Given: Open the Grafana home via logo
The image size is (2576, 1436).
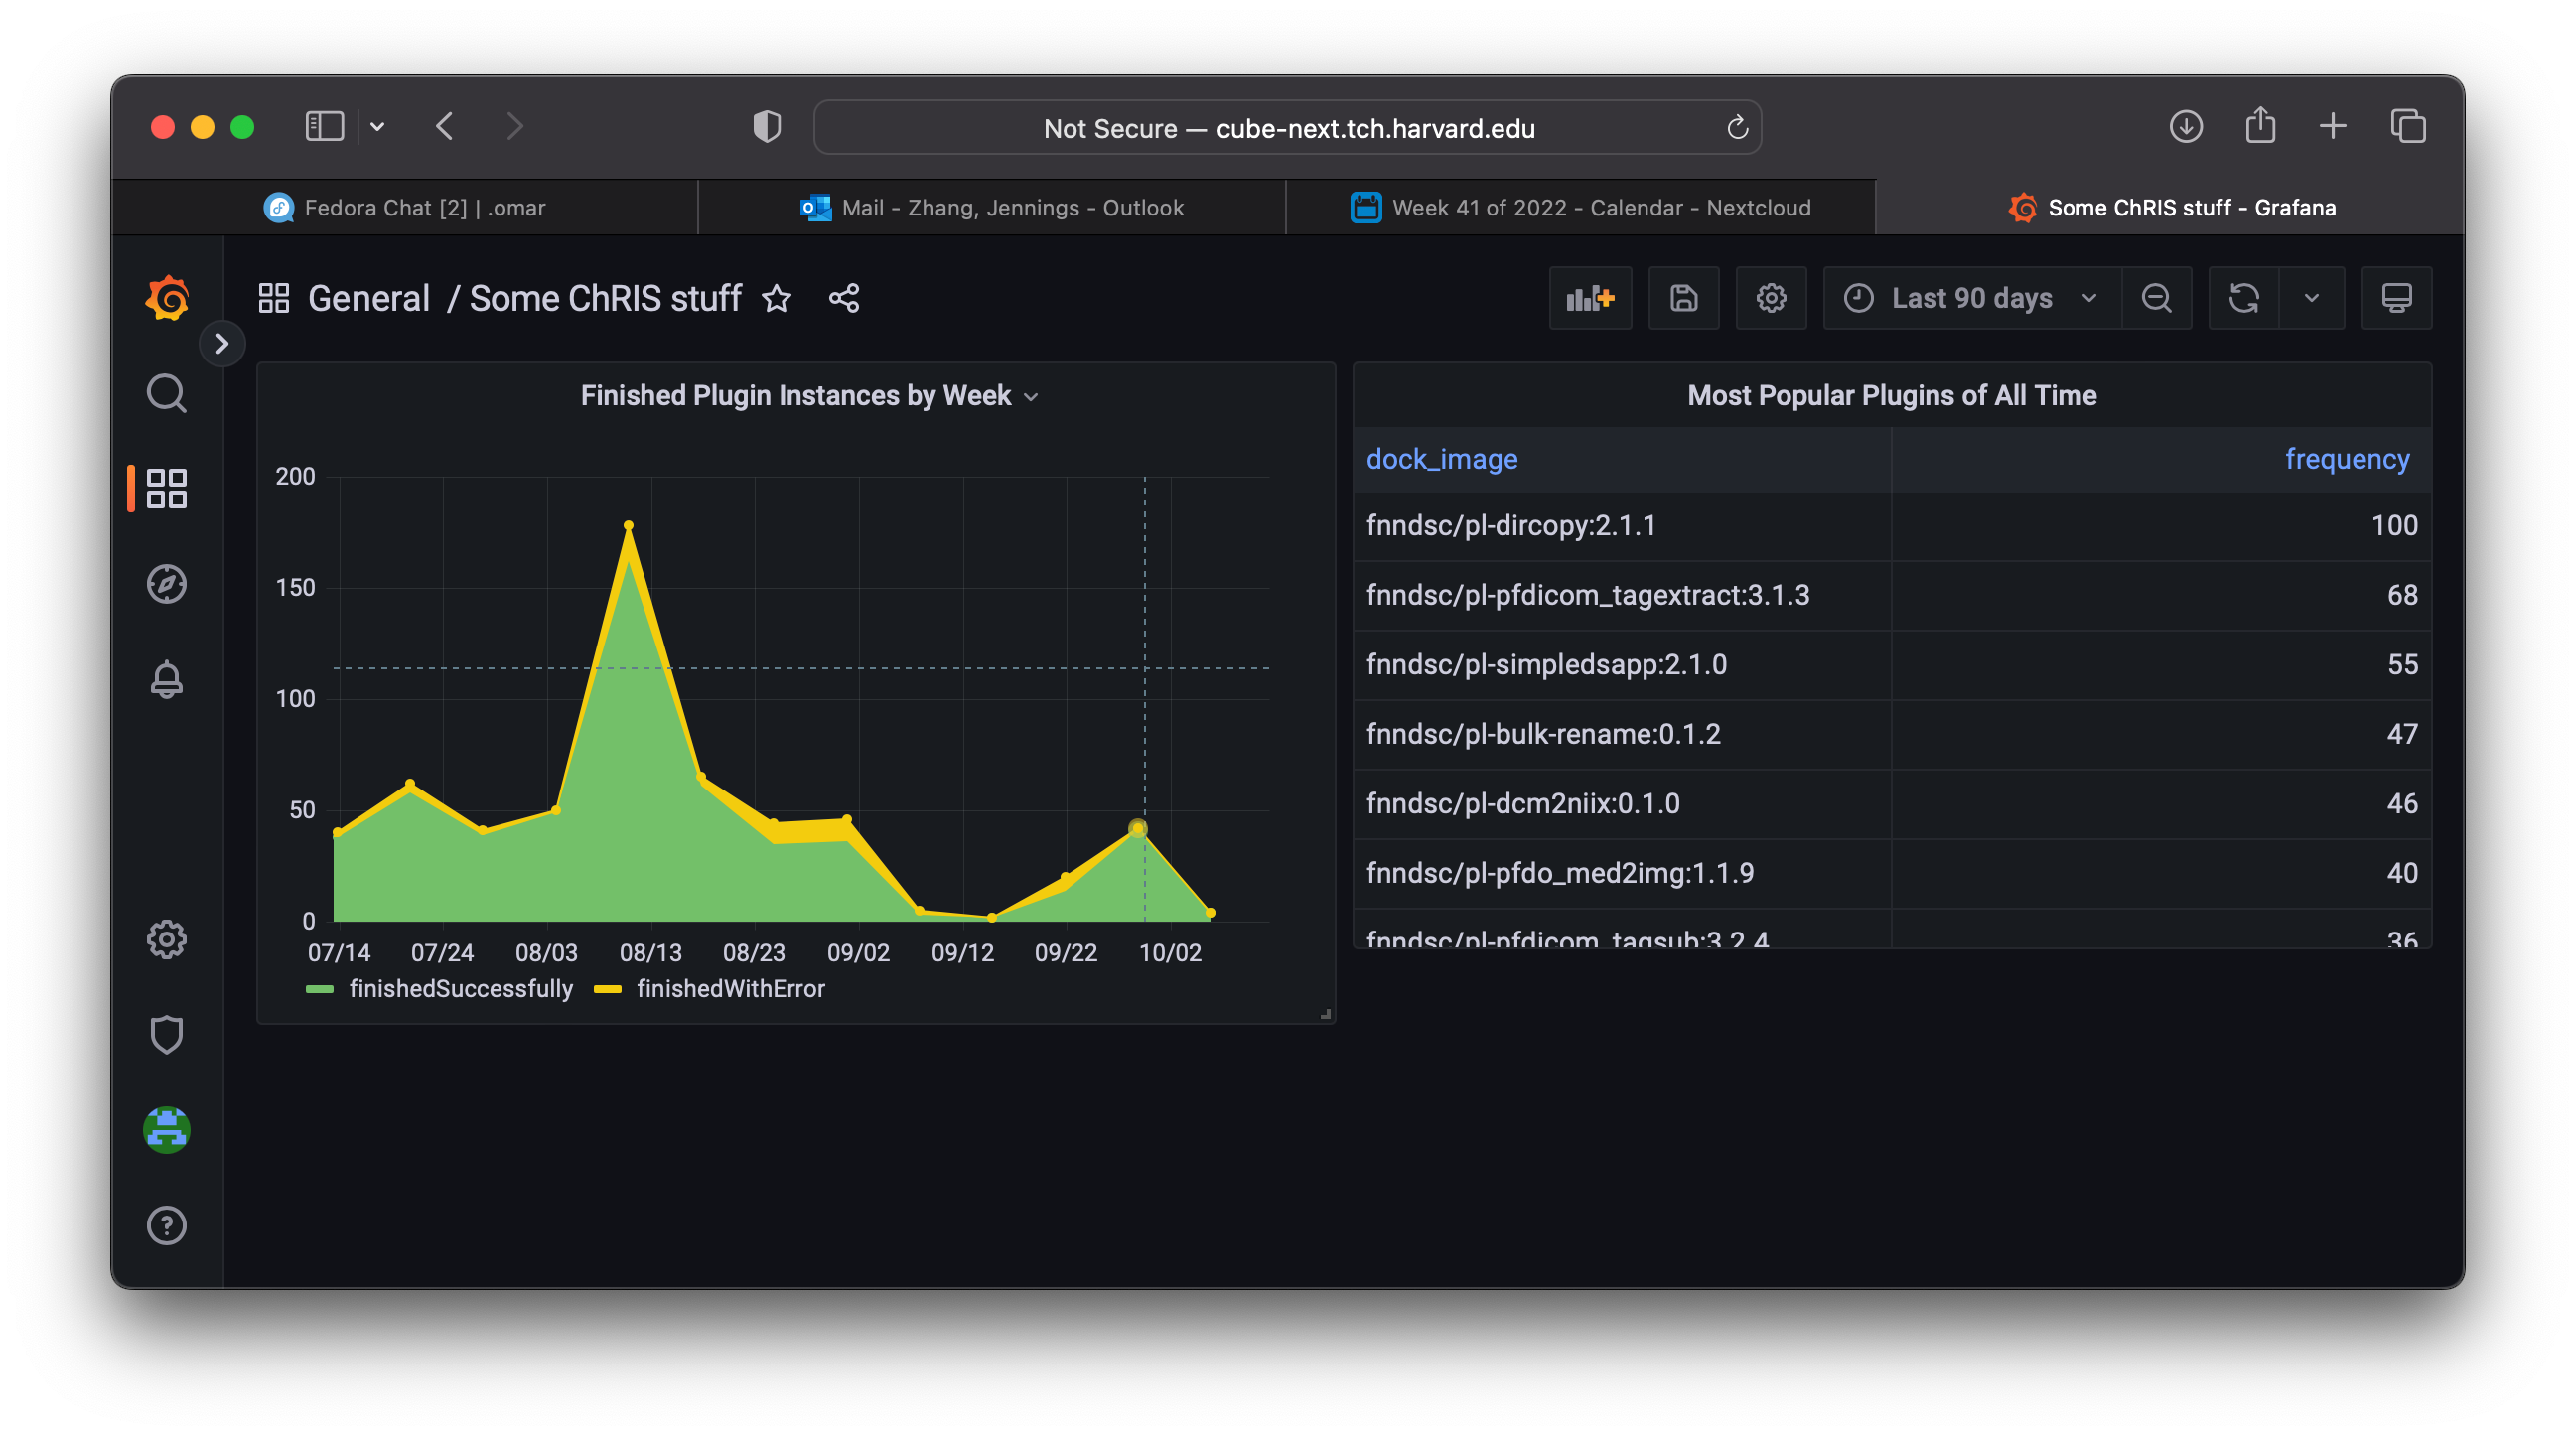Looking at the screenshot, I should tap(167, 297).
